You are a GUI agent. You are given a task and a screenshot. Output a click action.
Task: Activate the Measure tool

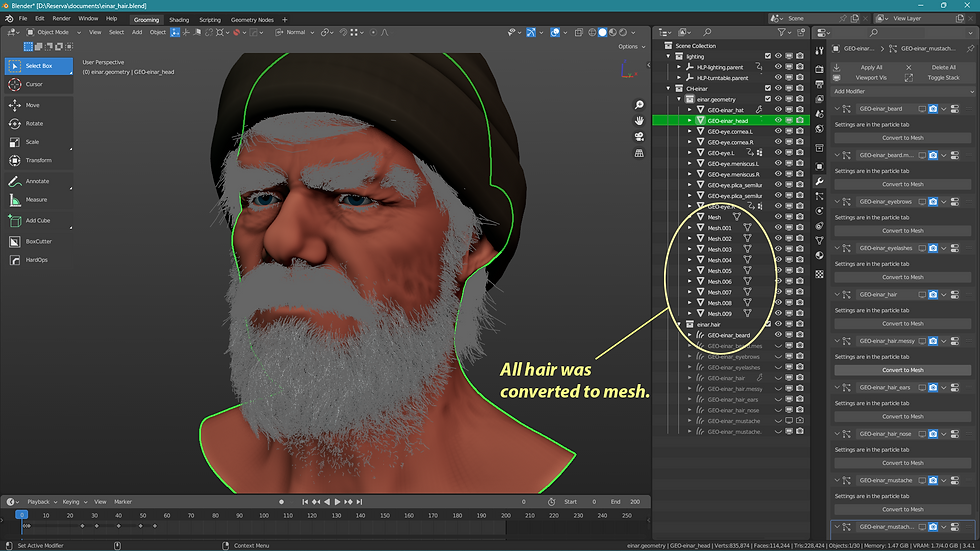[35, 199]
